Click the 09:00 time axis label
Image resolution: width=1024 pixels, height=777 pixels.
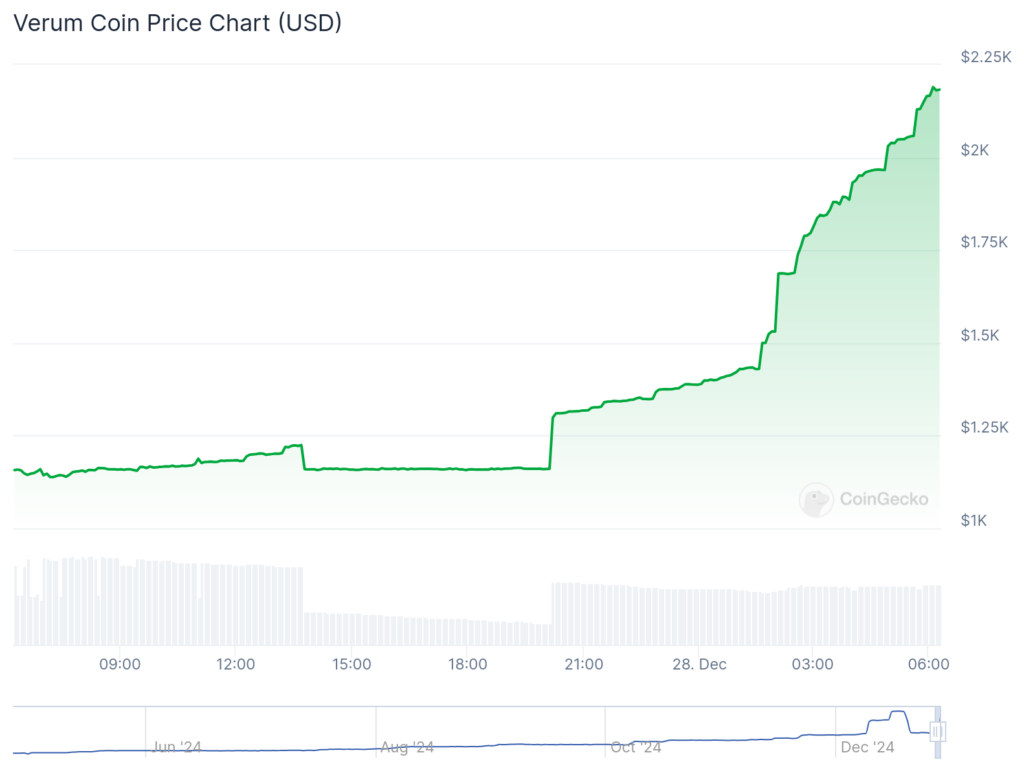pyautogui.click(x=120, y=664)
